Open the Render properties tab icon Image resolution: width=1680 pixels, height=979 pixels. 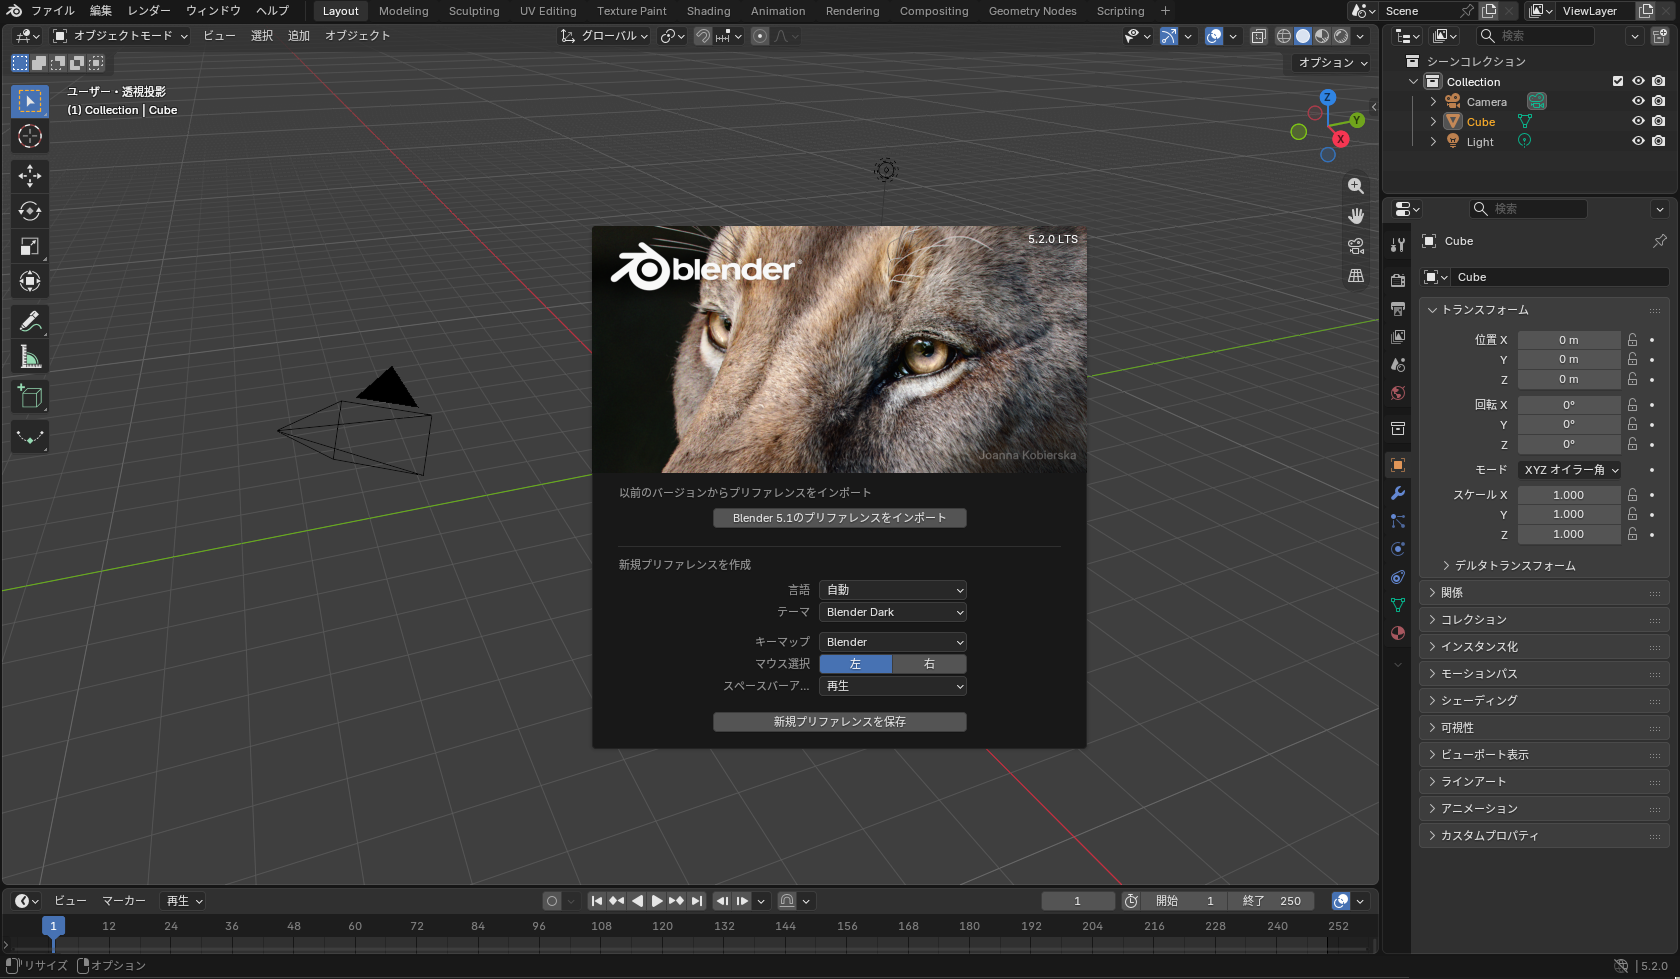tap(1398, 281)
